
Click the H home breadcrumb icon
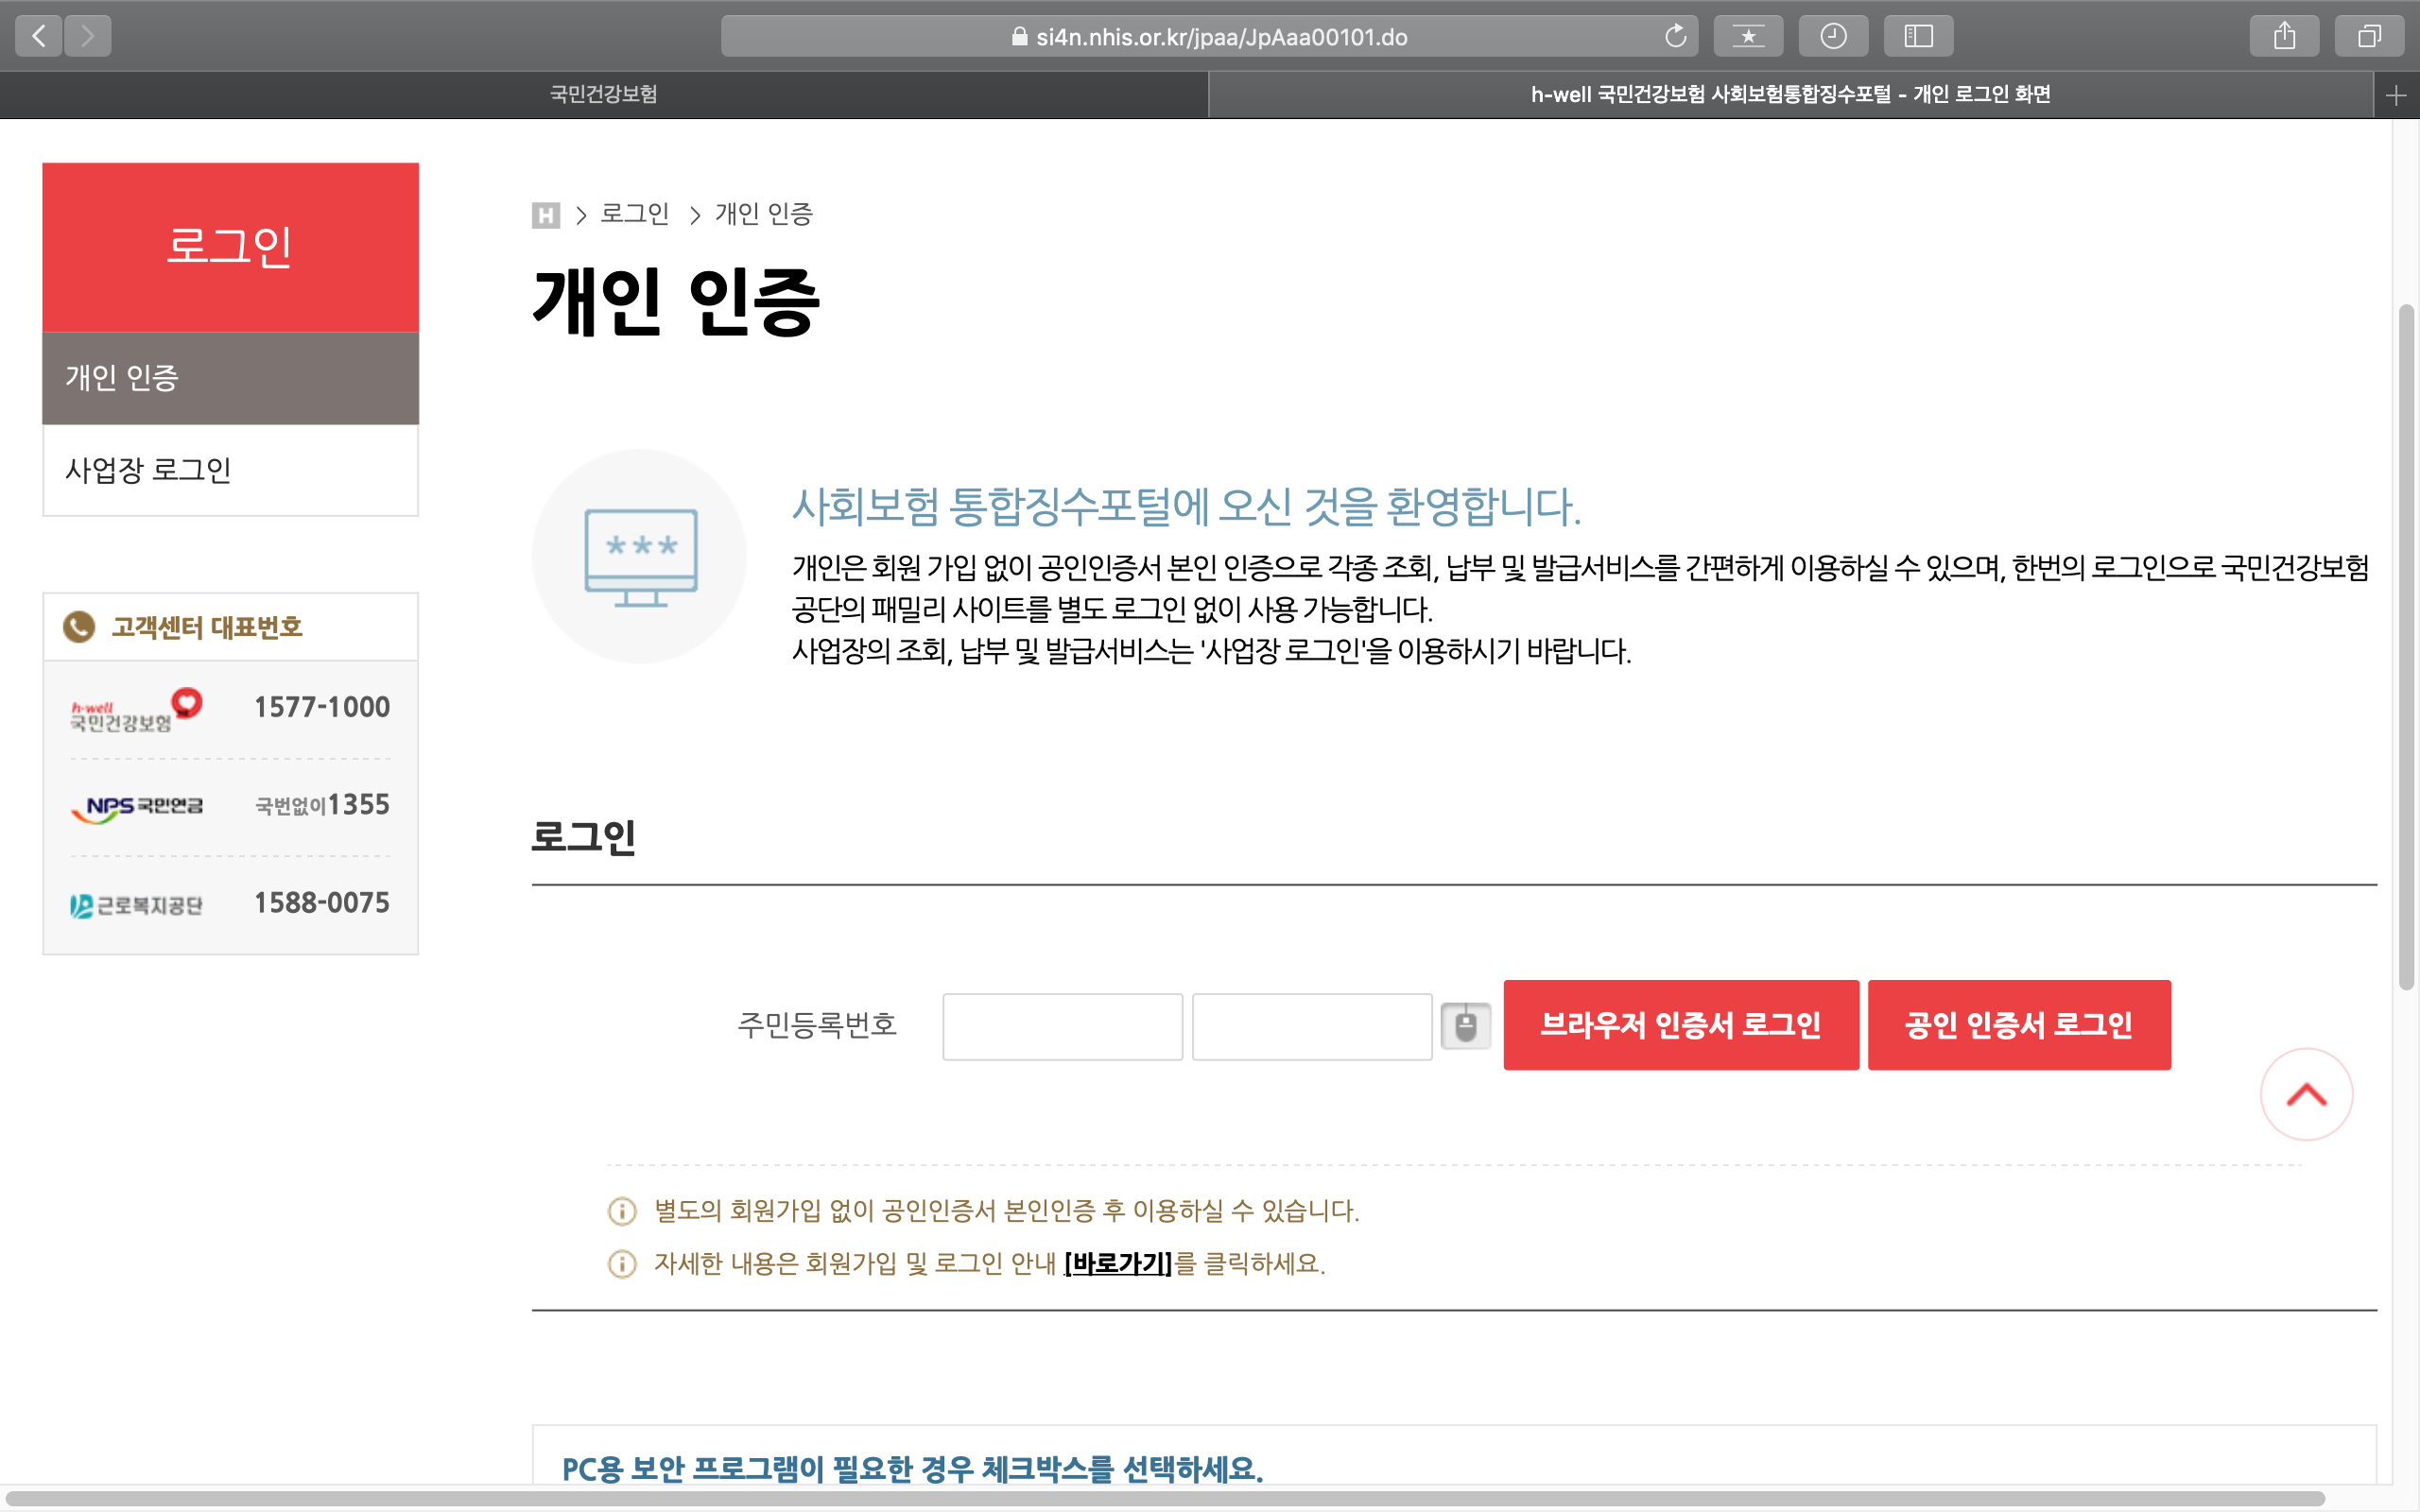tap(545, 215)
